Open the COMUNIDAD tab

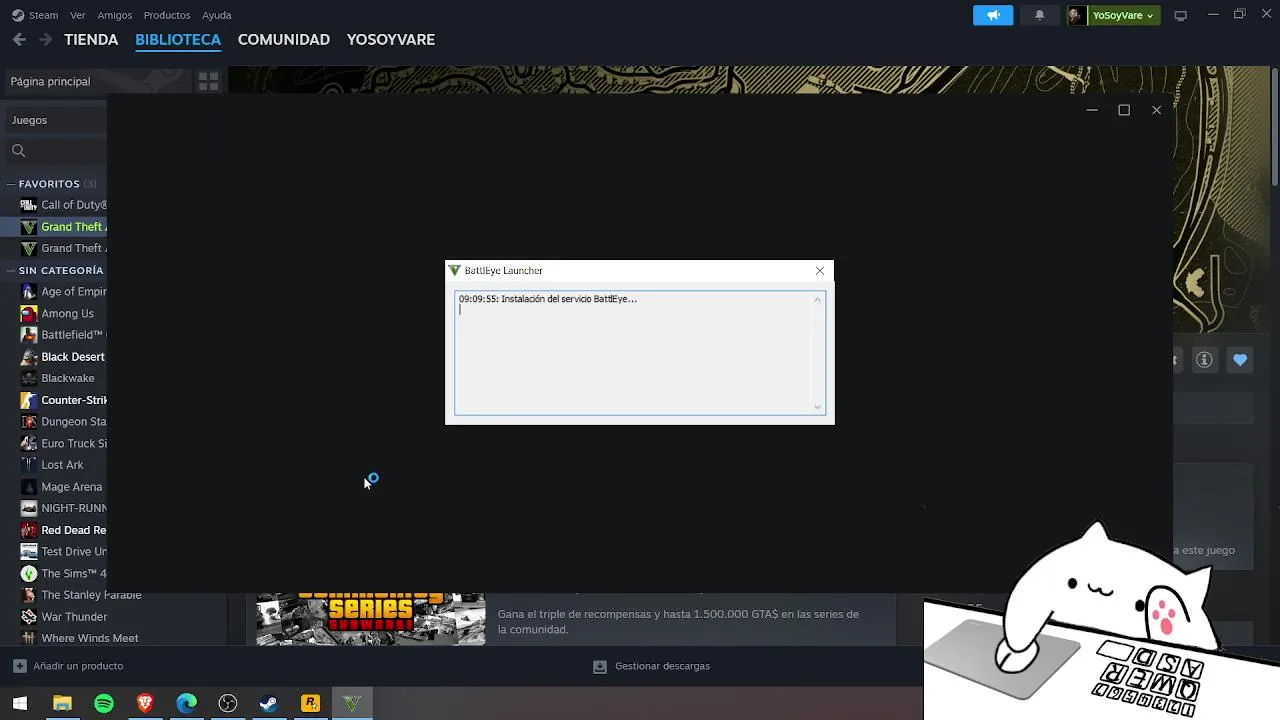coord(284,40)
